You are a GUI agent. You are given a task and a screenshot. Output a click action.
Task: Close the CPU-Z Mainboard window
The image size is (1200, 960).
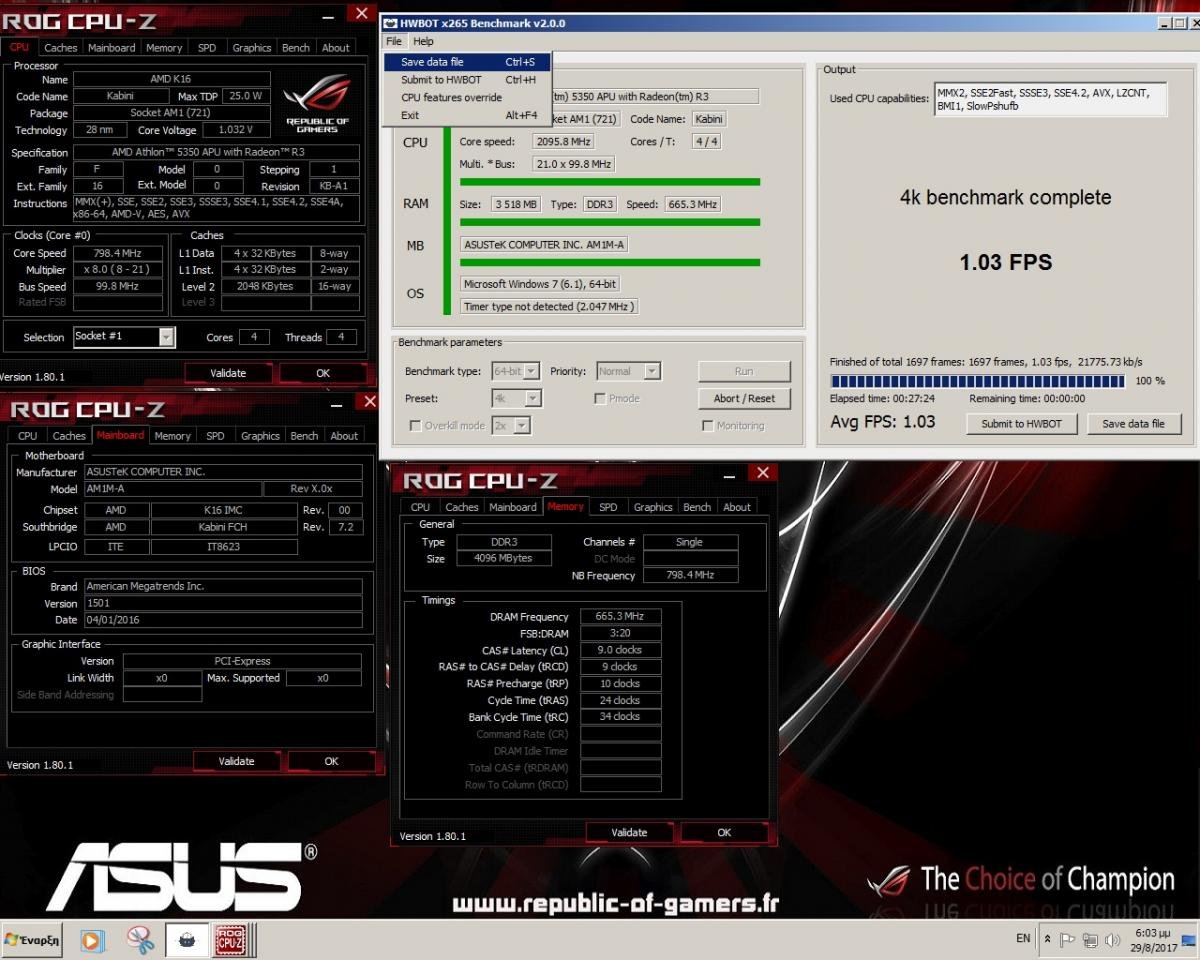[x=369, y=402]
